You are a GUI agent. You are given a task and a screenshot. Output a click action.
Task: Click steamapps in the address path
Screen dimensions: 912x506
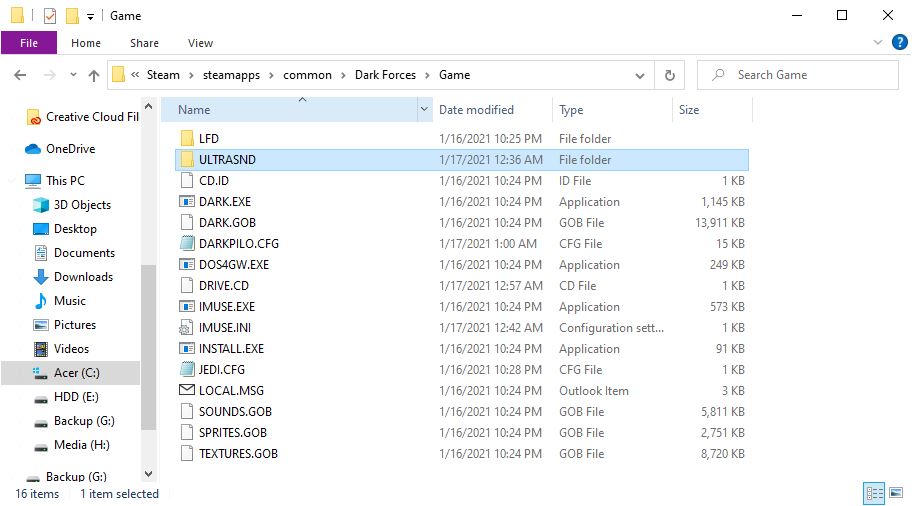231,75
